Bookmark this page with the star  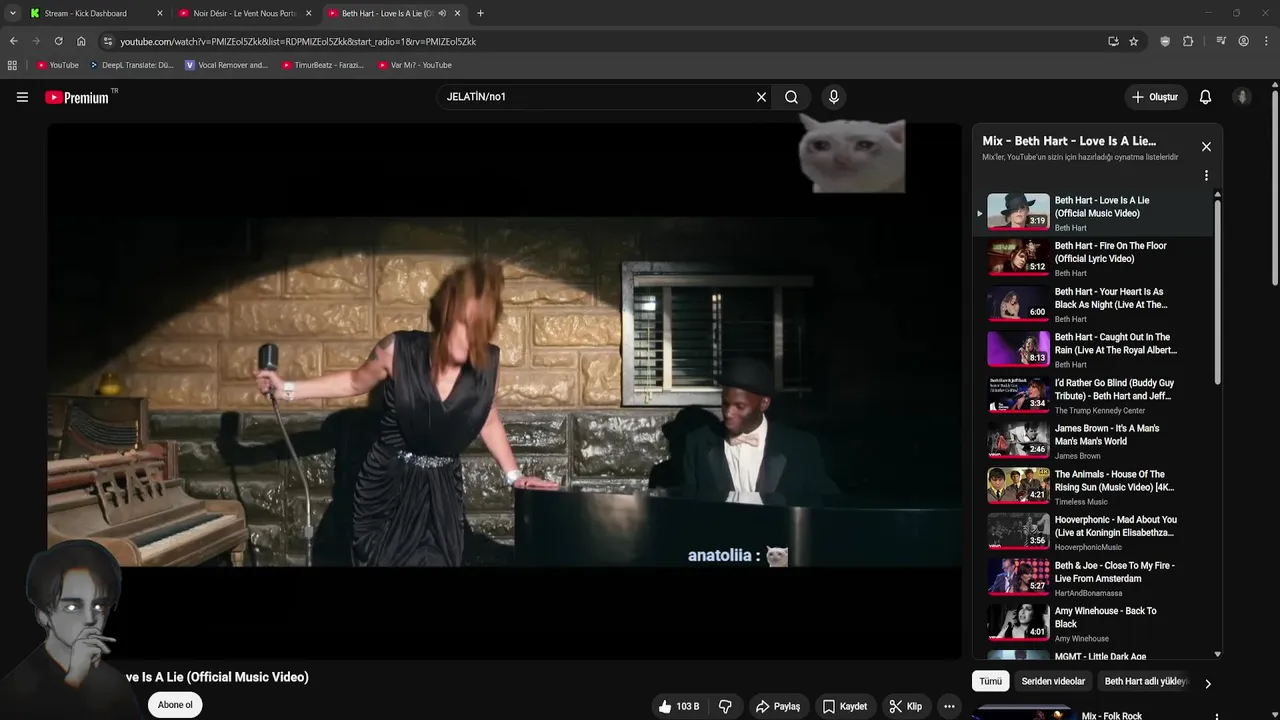pyautogui.click(x=1133, y=41)
